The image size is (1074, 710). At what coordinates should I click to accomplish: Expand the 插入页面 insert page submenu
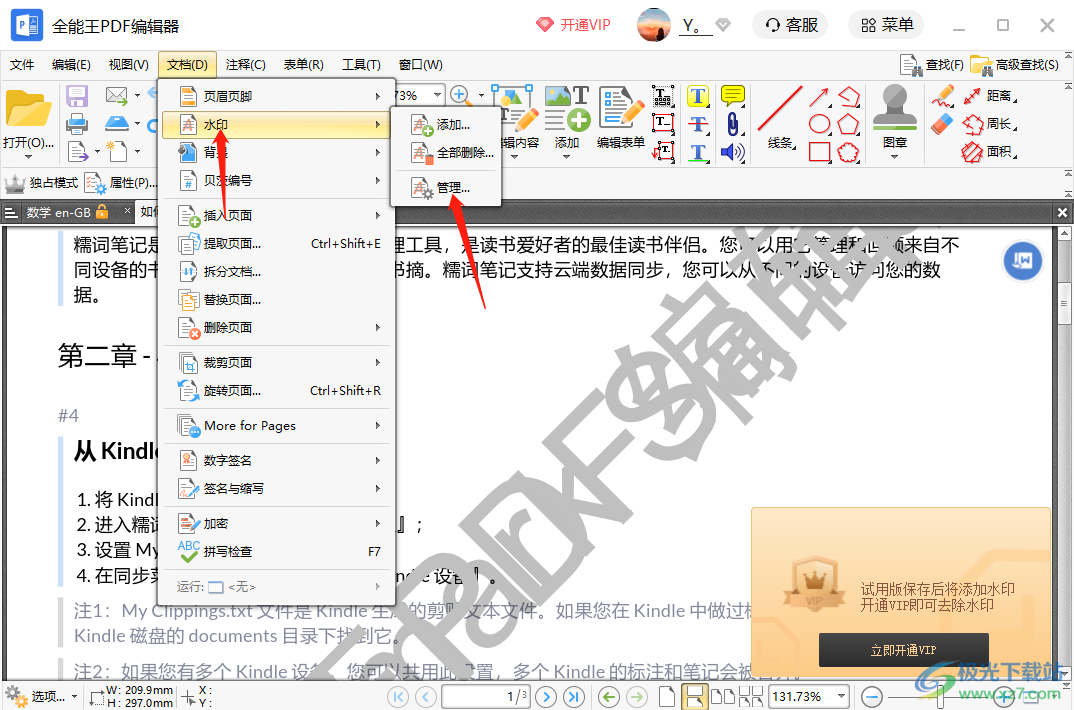[x=276, y=215]
